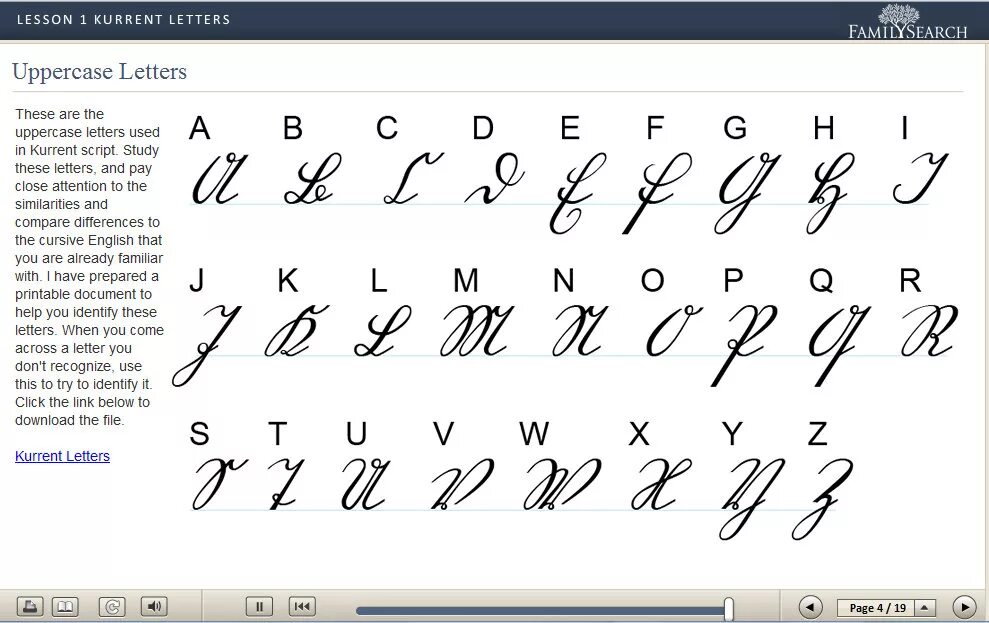Click the Kurrent script letter under M
The width and height of the screenshot is (989, 623).
(477, 330)
